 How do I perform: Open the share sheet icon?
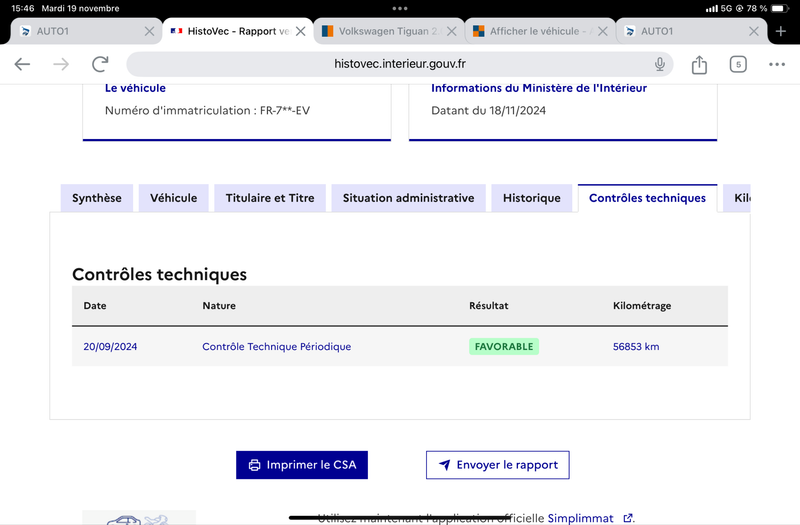click(699, 64)
